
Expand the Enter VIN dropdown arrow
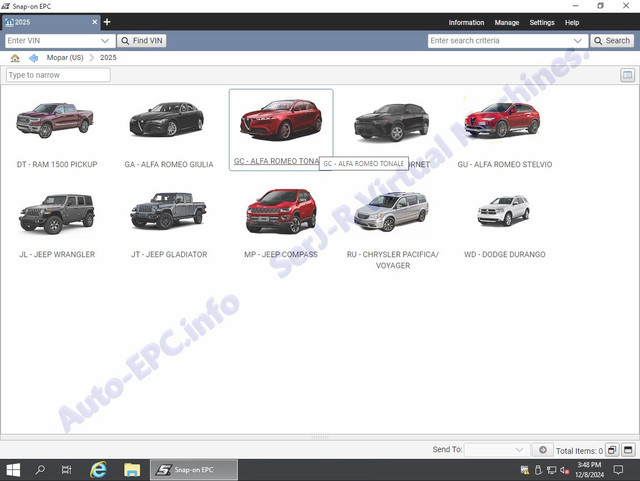tap(105, 40)
